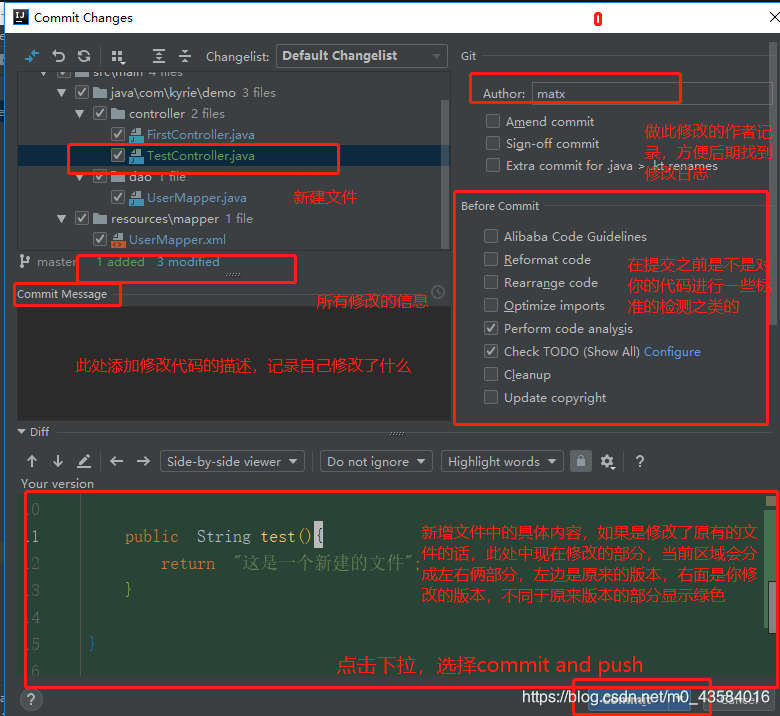Click the Configure link for TODO
This screenshot has width=780, height=716.
[672, 352]
